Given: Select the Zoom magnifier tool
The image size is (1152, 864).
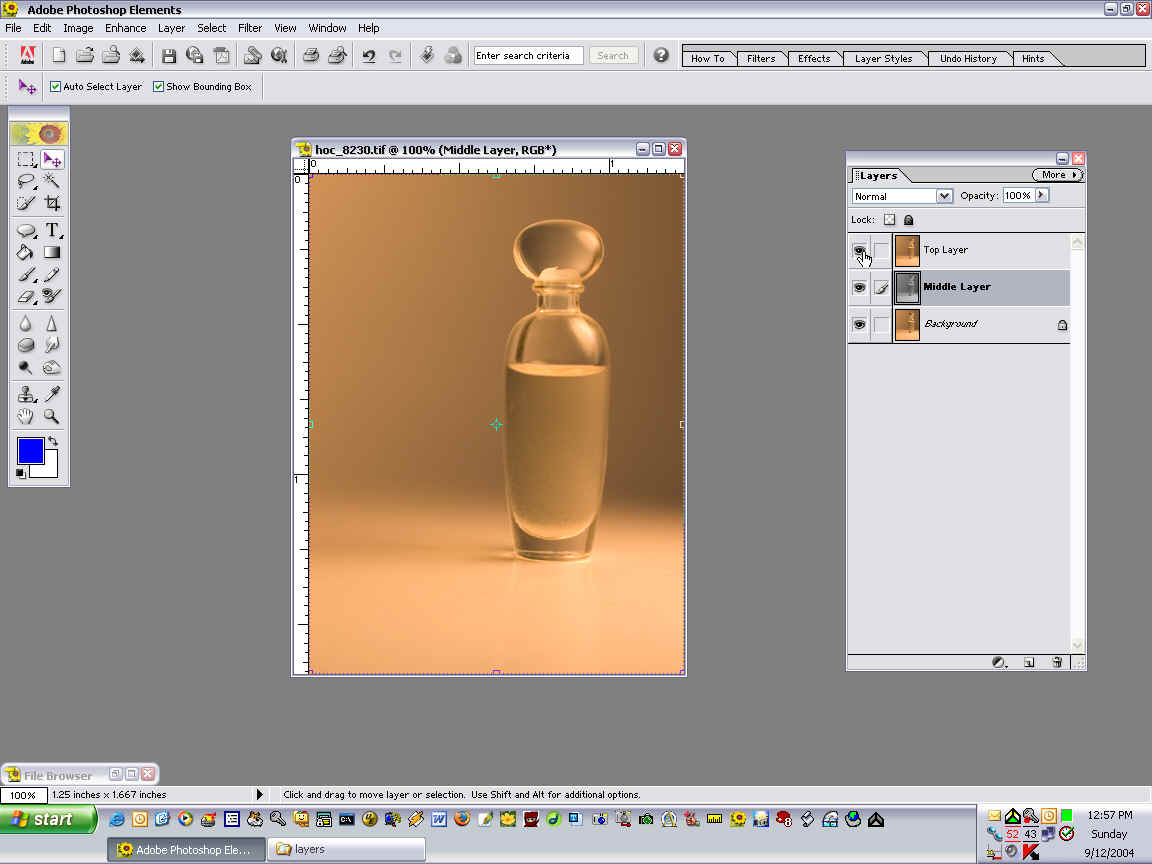Looking at the screenshot, I should 52,416.
